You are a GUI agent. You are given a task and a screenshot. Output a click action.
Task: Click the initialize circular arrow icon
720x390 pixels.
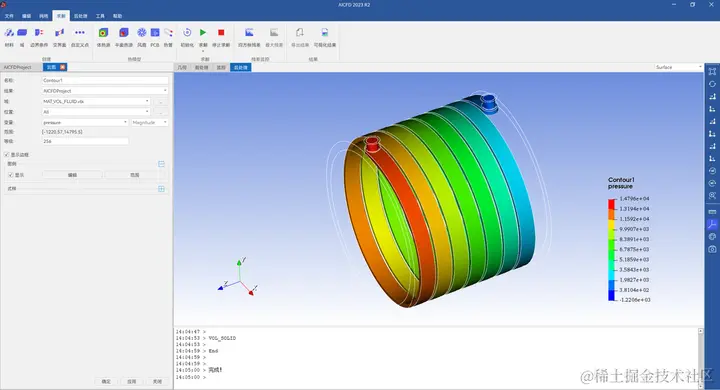187,33
